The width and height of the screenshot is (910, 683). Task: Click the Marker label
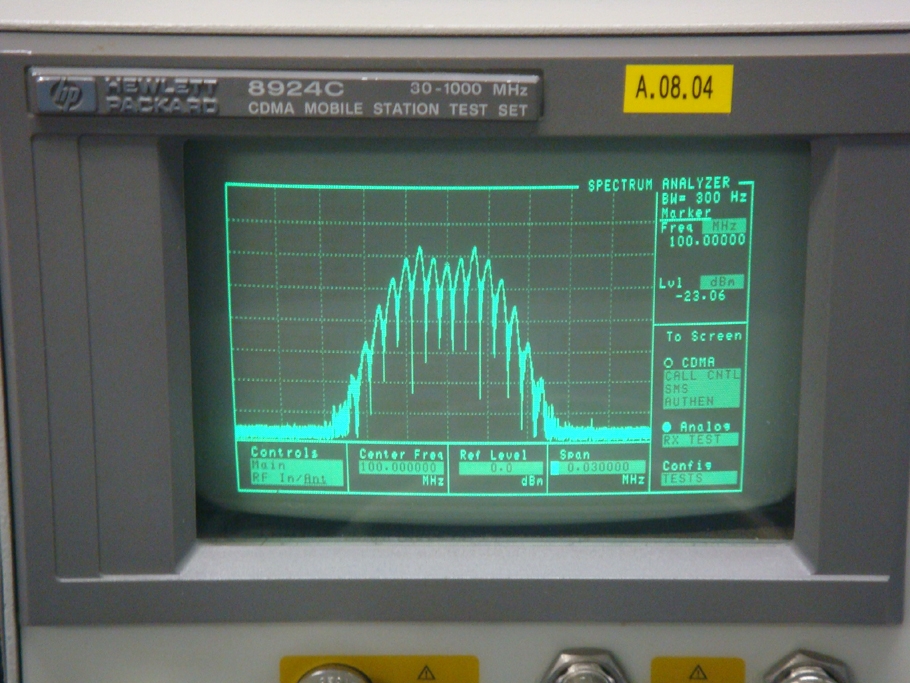(686, 212)
